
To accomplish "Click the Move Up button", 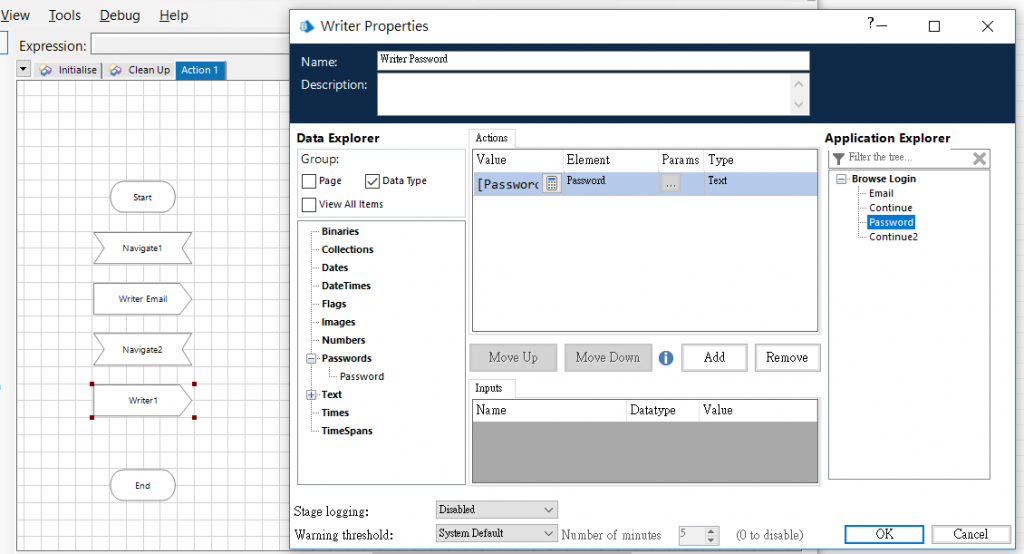I will pos(513,357).
